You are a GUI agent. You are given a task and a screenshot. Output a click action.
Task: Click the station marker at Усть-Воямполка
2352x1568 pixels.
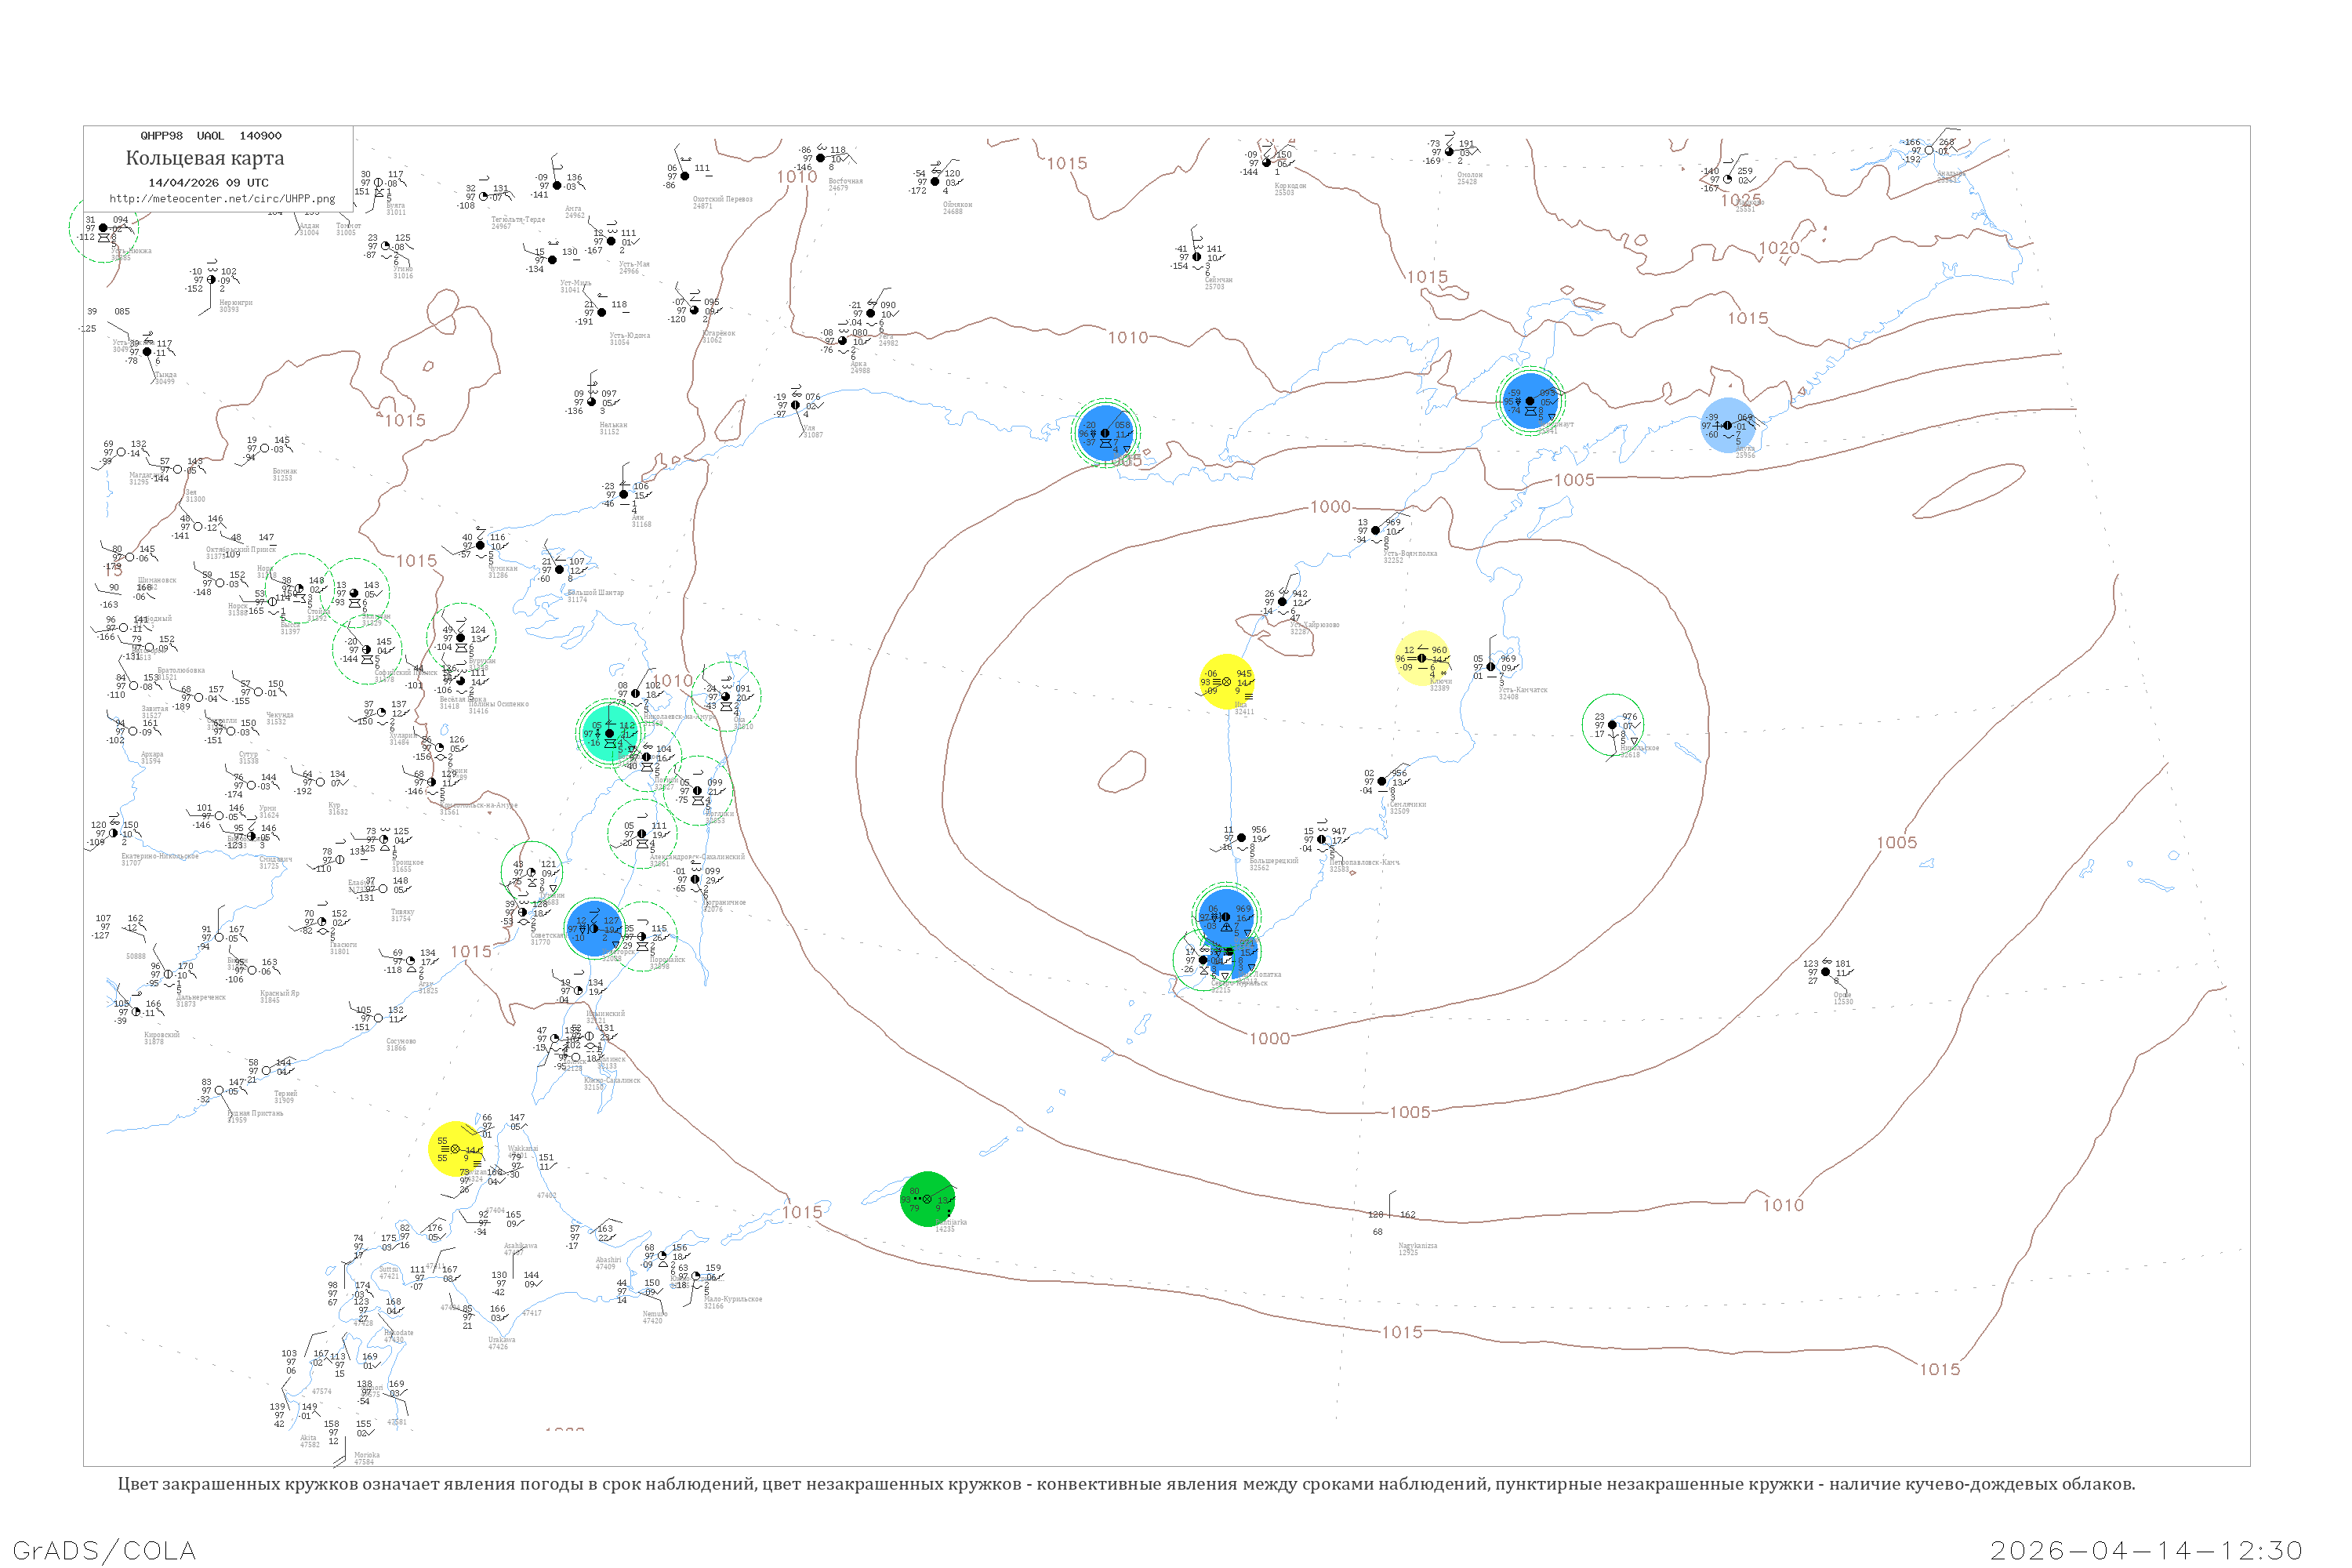point(1376,531)
